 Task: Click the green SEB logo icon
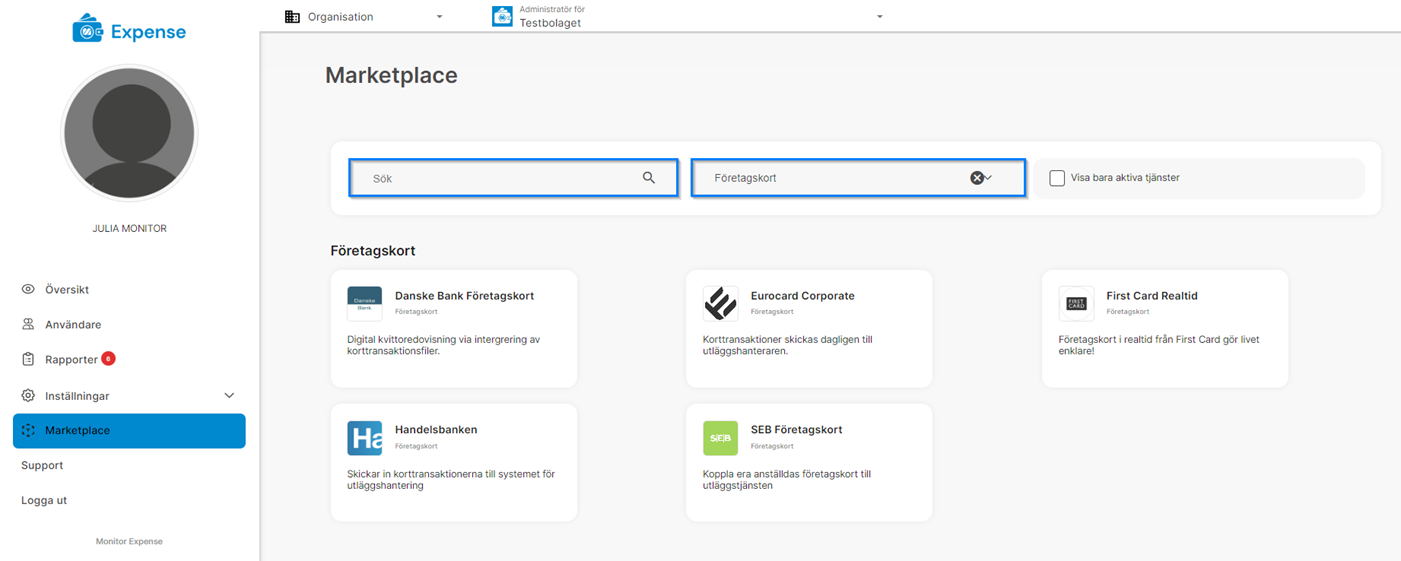tap(720, 438)
